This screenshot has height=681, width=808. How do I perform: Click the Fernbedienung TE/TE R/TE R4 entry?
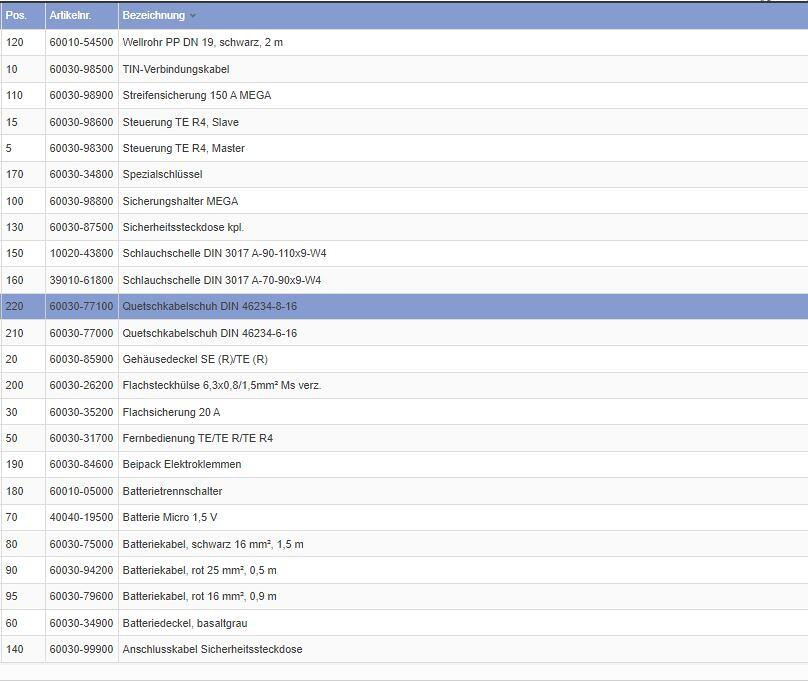(197, 438)
